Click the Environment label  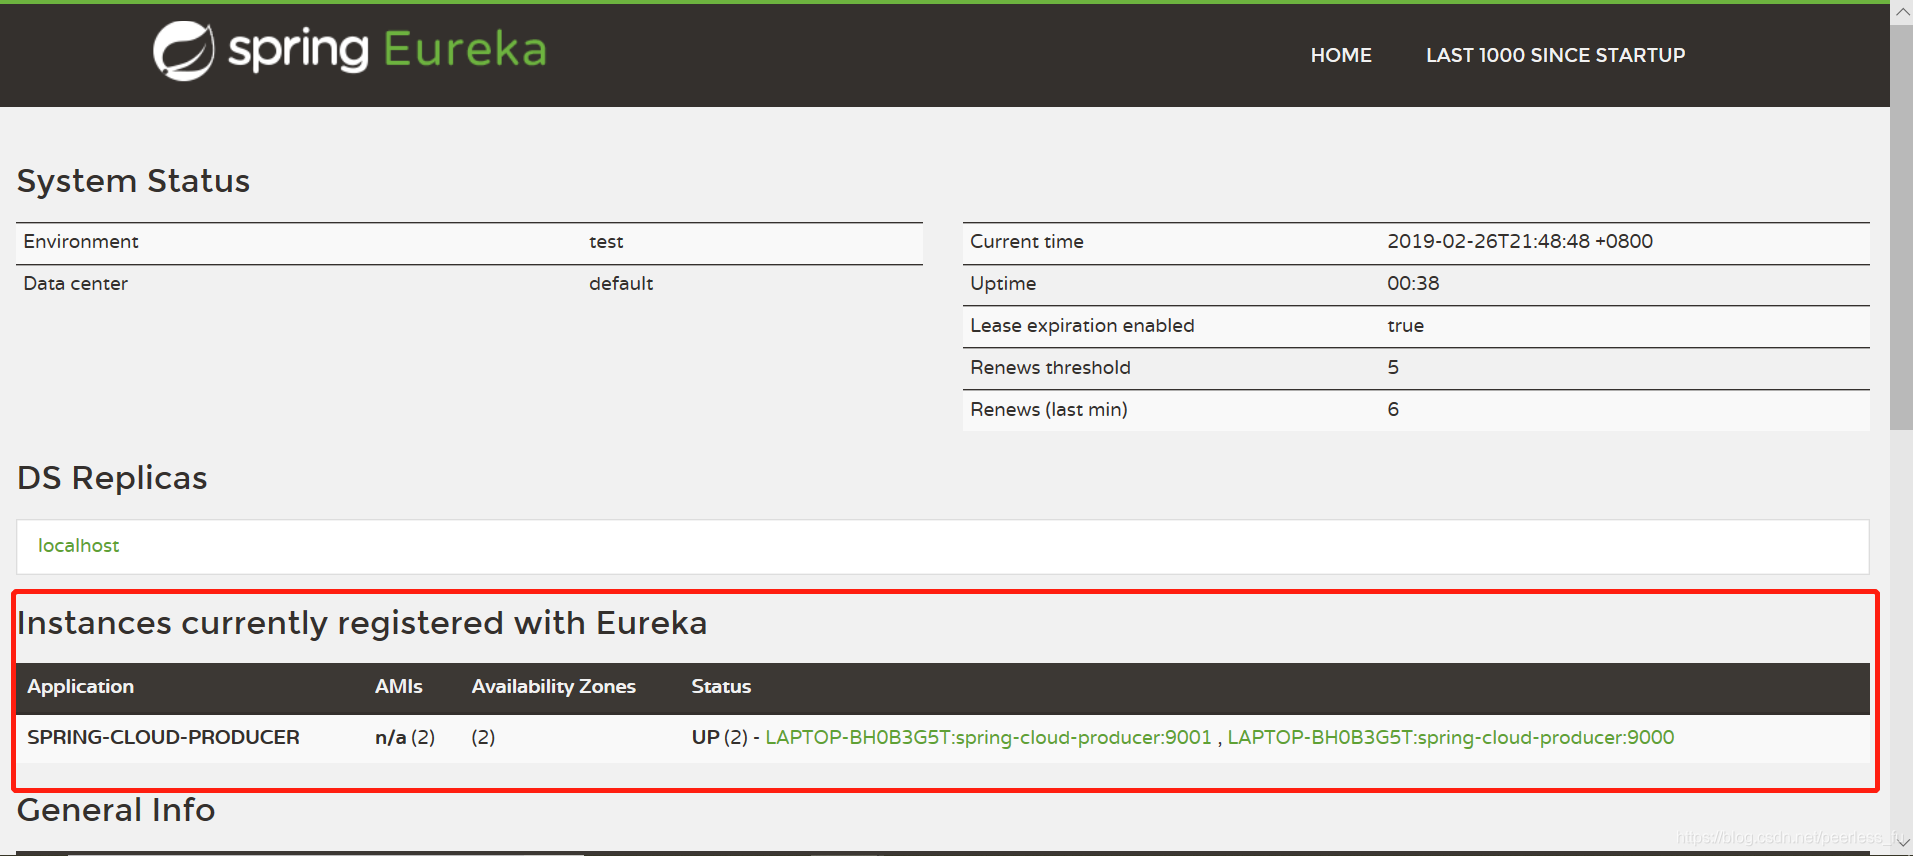81,241
